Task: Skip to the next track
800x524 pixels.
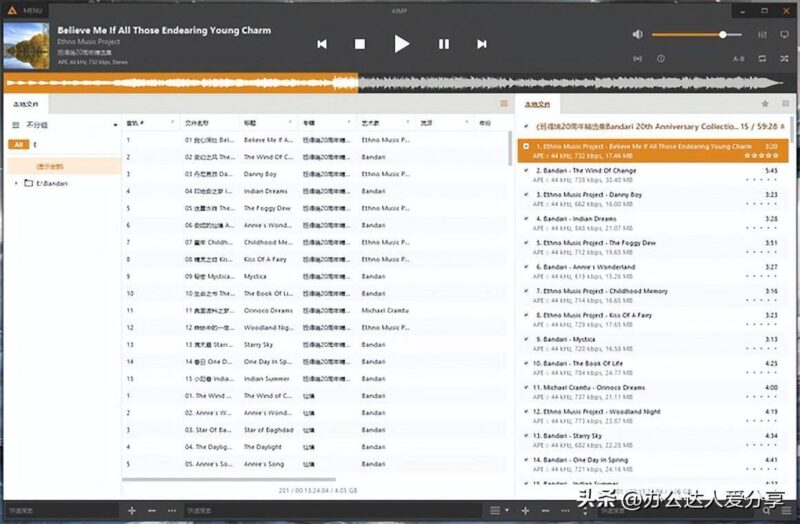Action: click(x=482, y=44)
